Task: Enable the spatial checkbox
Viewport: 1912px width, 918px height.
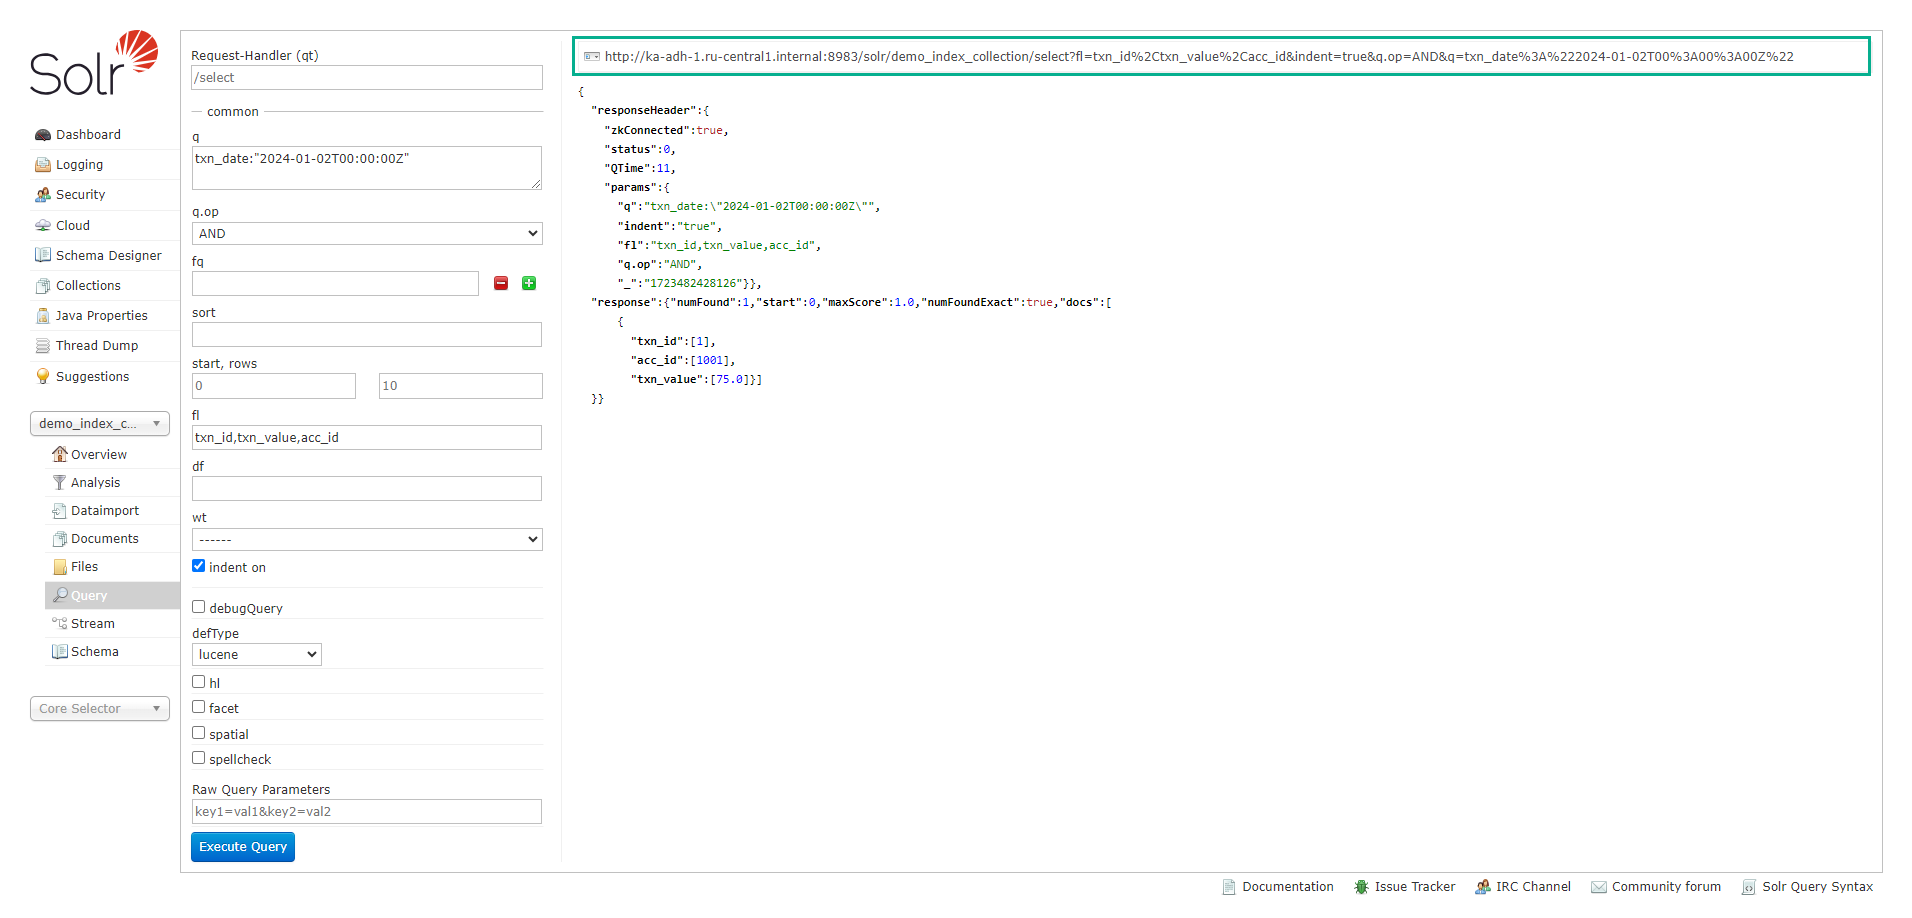Action: tap(199, 733)
